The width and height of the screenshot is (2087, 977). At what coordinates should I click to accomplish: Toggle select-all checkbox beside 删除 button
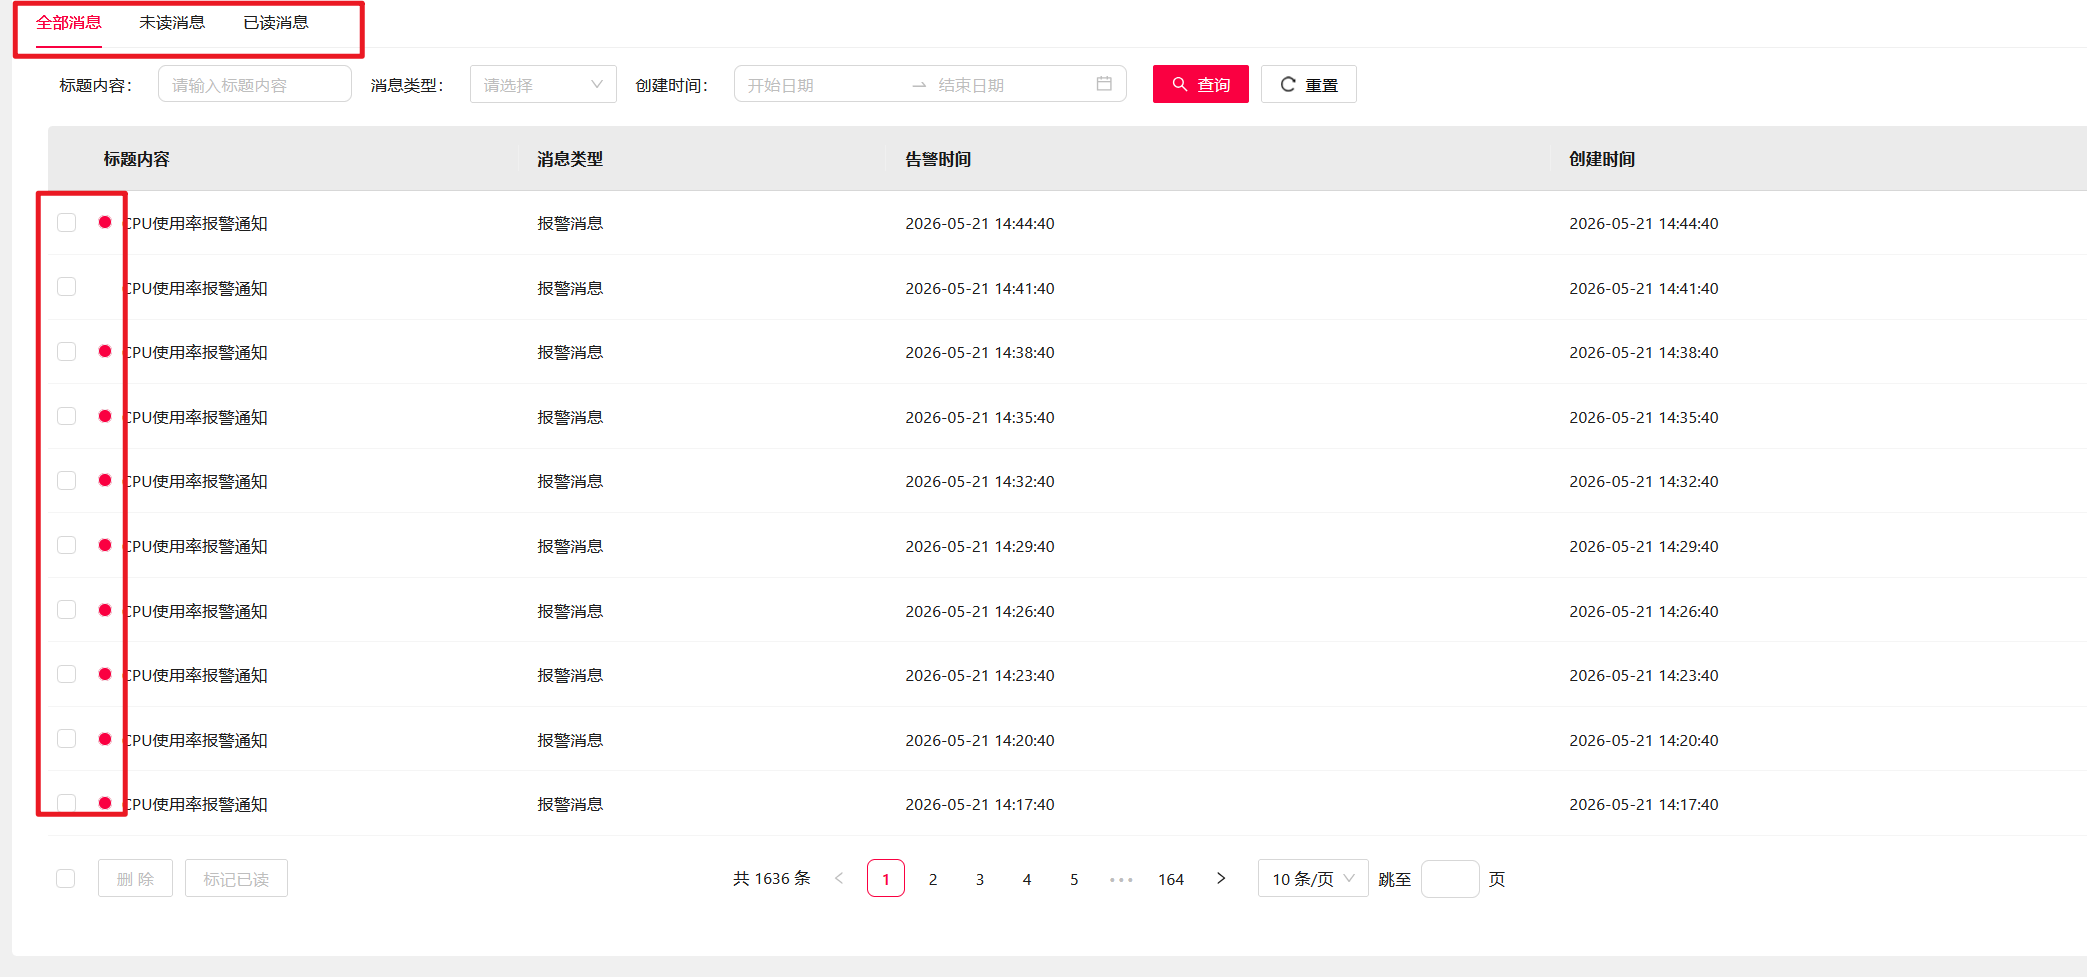pyautogui.click(x=66, y=878)
